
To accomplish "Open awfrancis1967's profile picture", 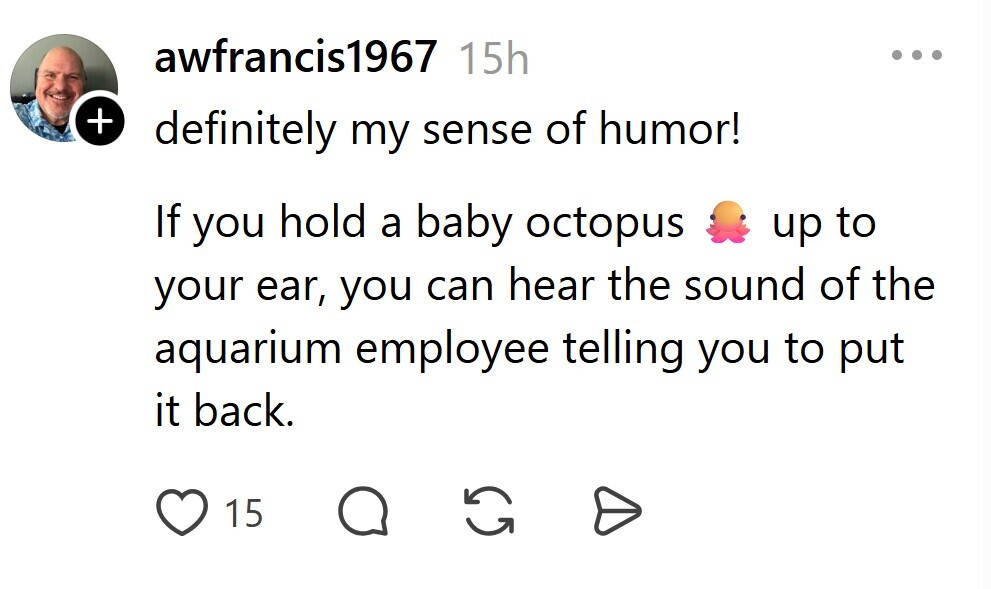I will (x=63, y=88).
